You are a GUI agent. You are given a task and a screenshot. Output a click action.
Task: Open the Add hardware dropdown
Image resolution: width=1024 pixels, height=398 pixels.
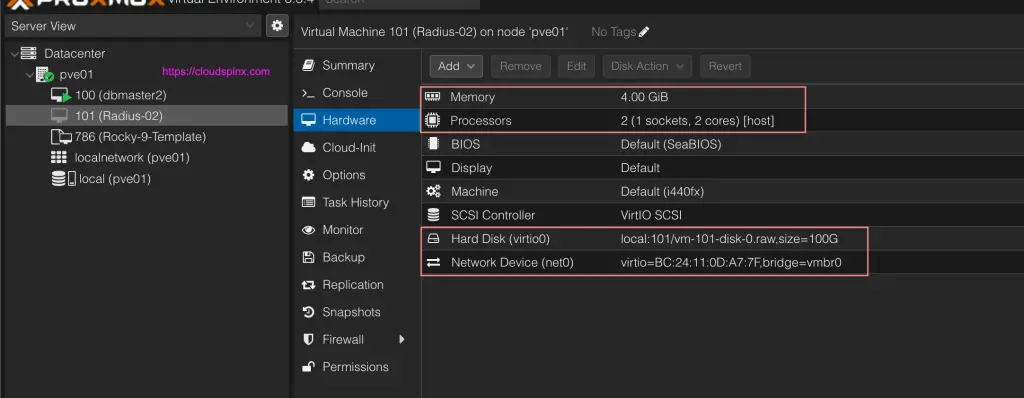[x=456, y=66]
